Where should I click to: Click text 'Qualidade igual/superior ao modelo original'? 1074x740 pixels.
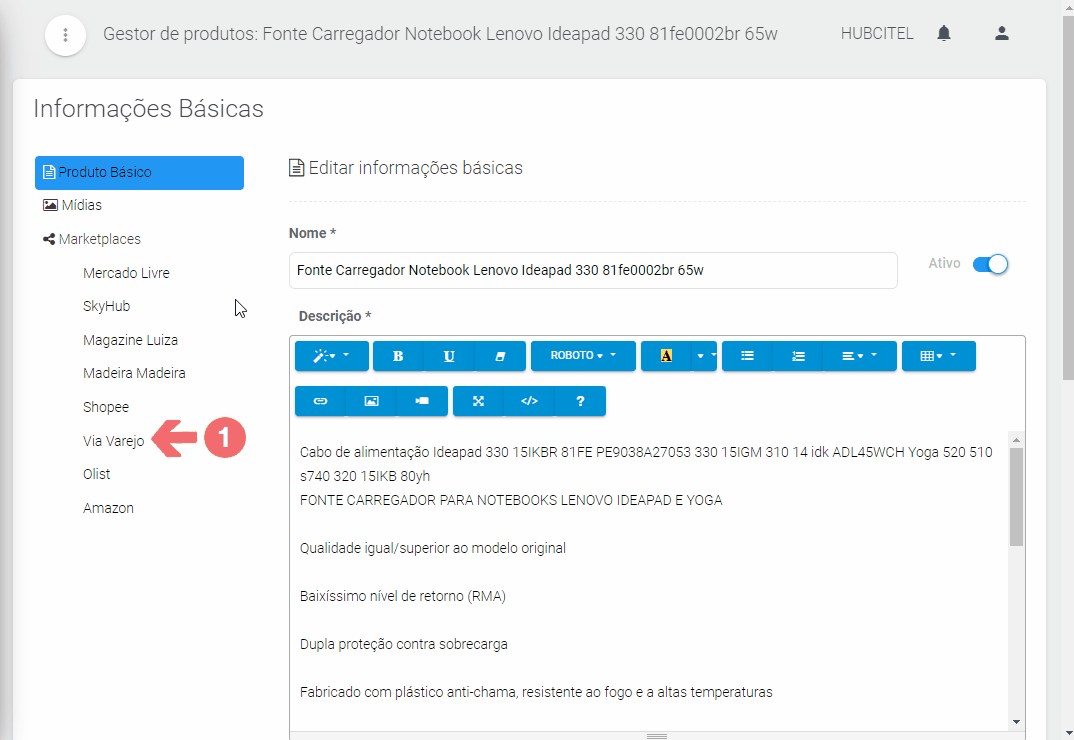click(433, 548)
